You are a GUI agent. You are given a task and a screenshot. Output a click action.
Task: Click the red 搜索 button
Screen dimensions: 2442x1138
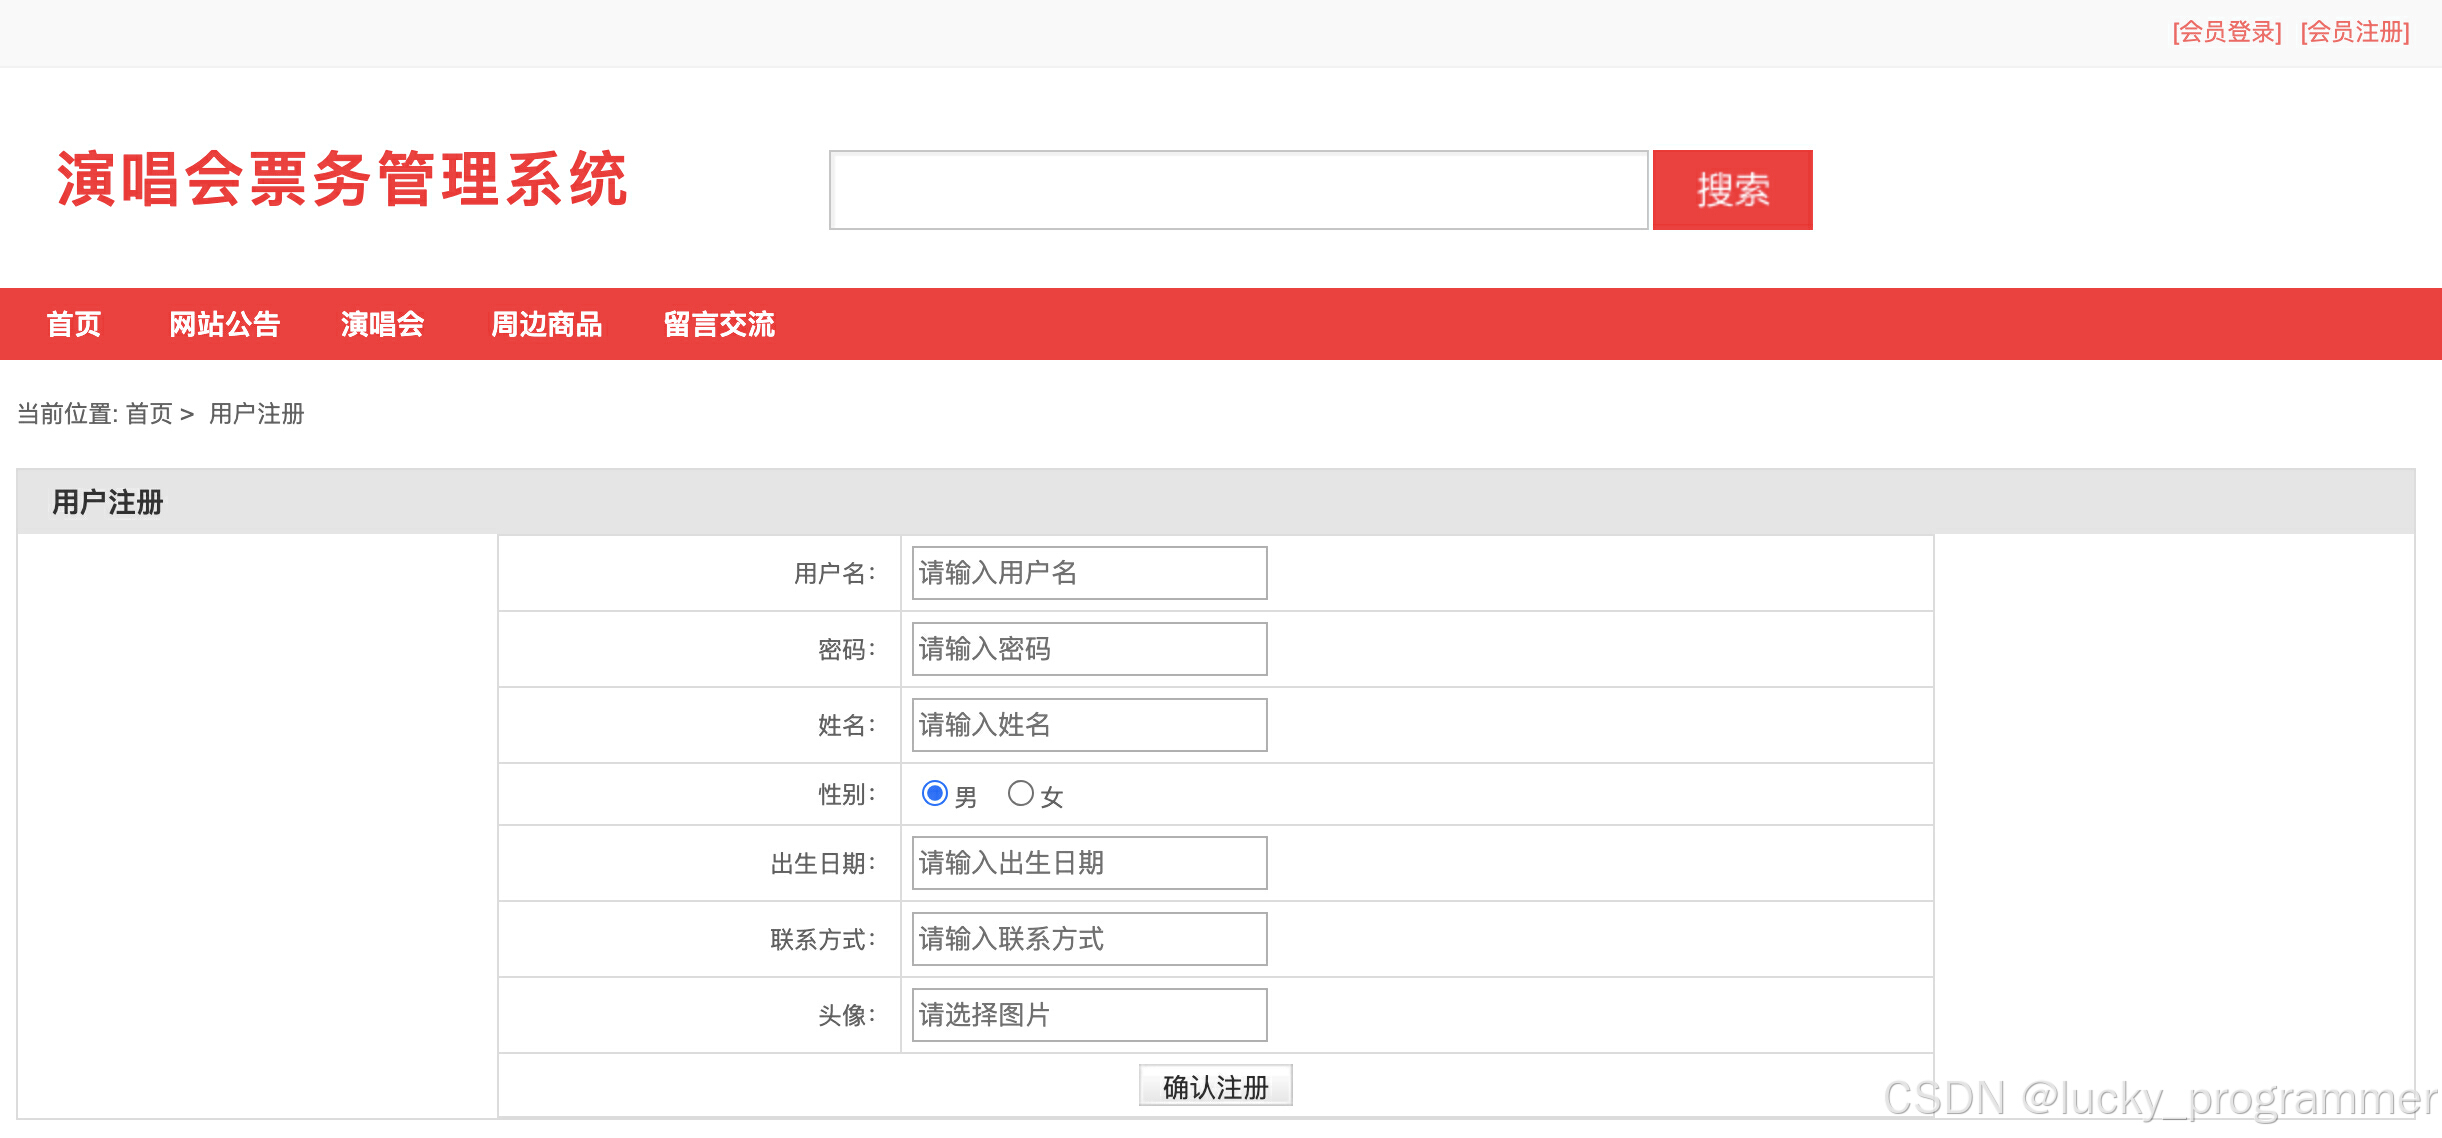click(1732, 190)
